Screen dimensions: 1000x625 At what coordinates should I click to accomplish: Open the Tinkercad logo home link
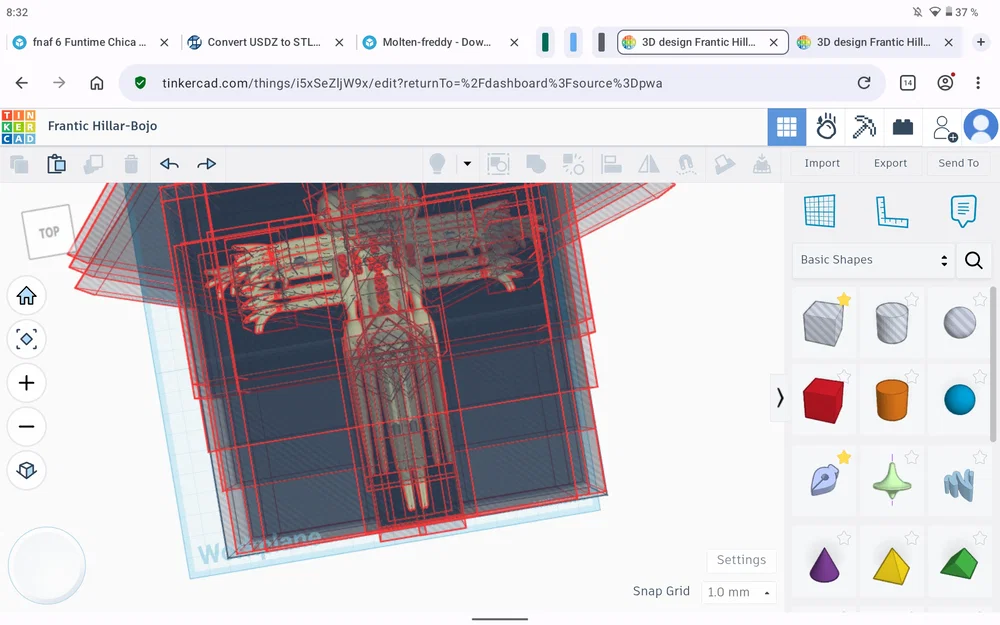click(x=18, y=126)
